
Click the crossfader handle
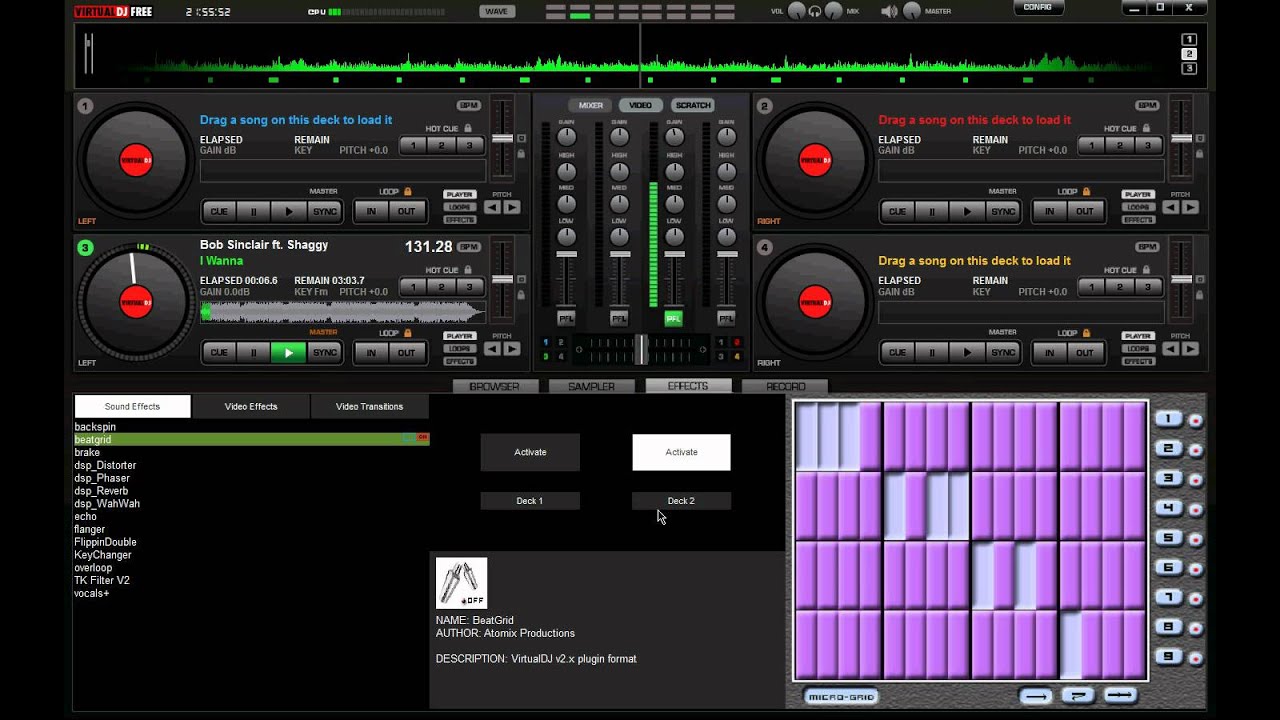point(641,349)
